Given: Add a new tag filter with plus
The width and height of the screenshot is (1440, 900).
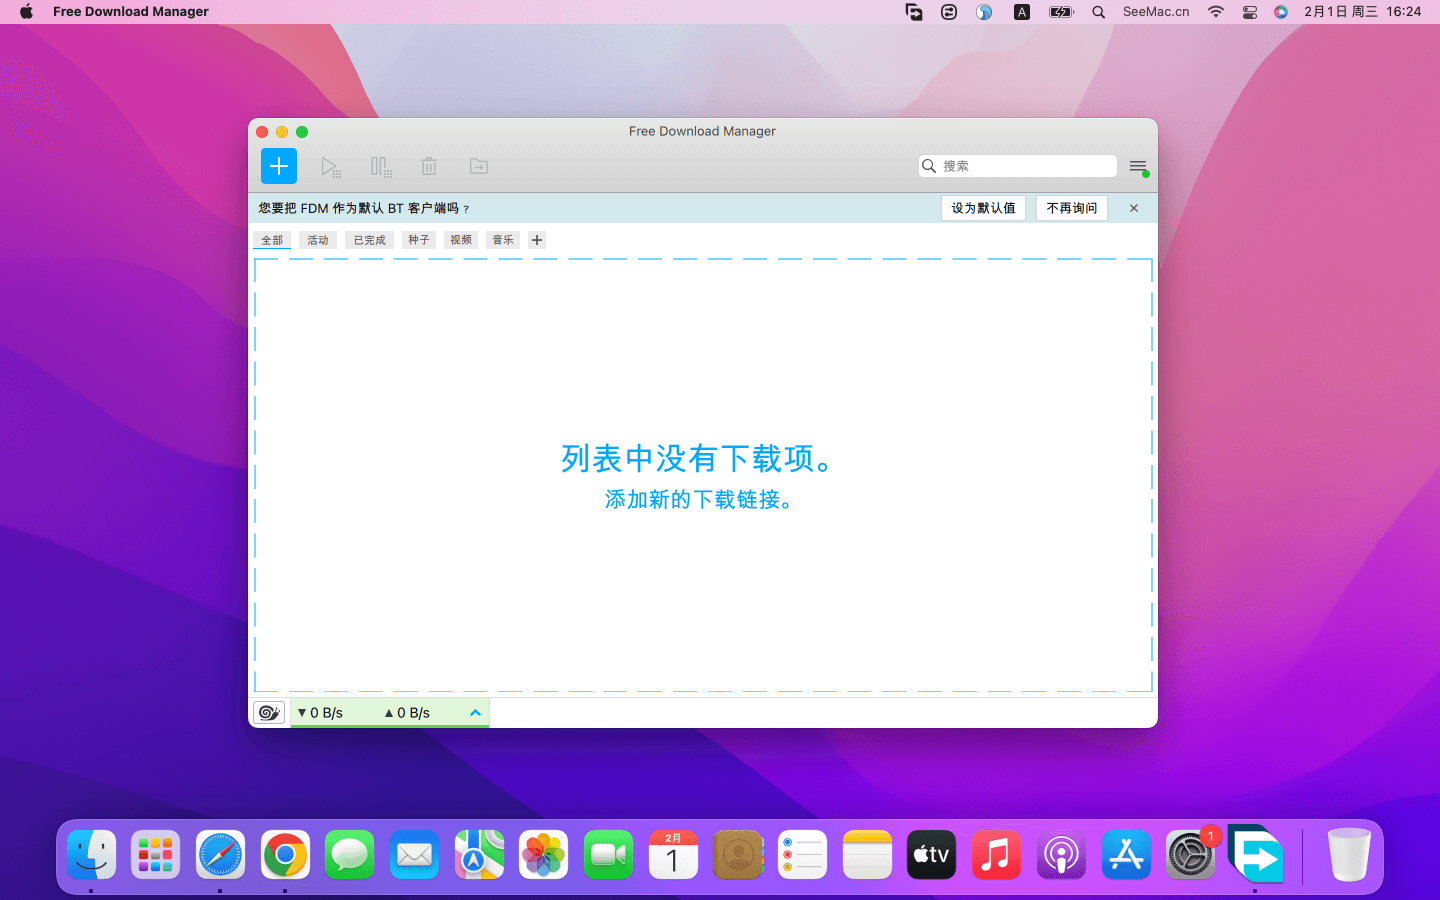Looking at the screenshot, I should [x=537, y=240].
